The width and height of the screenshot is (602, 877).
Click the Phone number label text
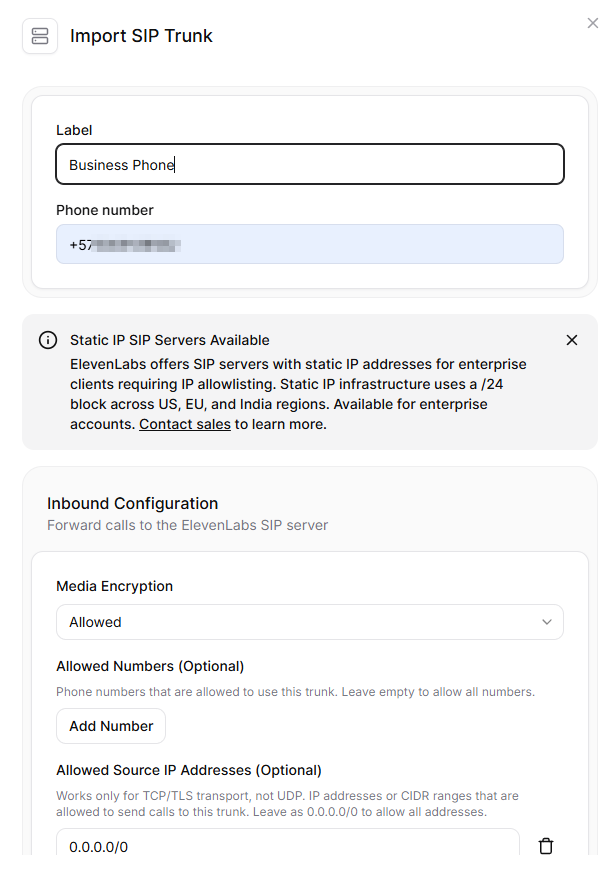click(104, 210)
